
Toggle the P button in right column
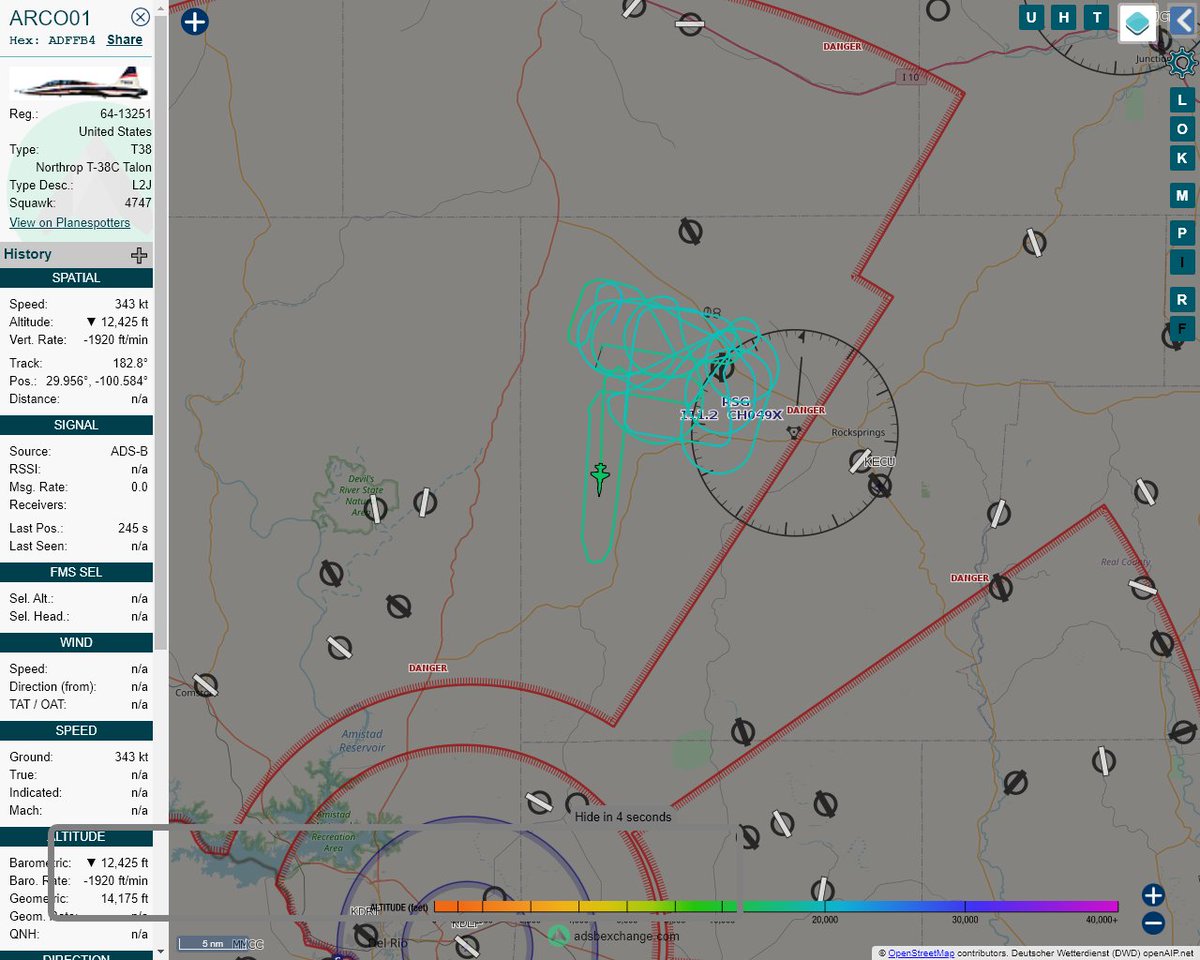(1182, 234)
